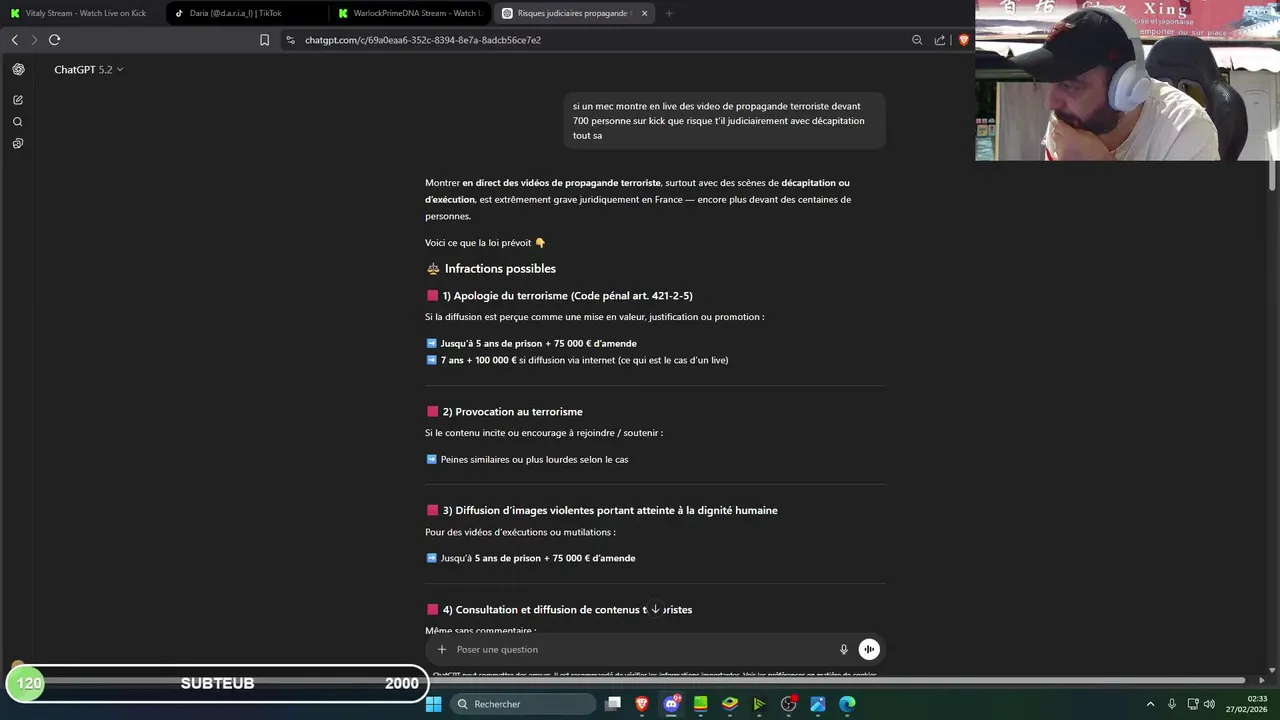The image size is (1280, 720).
Task: Open the library icon in ChatGPT sidebar
Action: [18, 144]
